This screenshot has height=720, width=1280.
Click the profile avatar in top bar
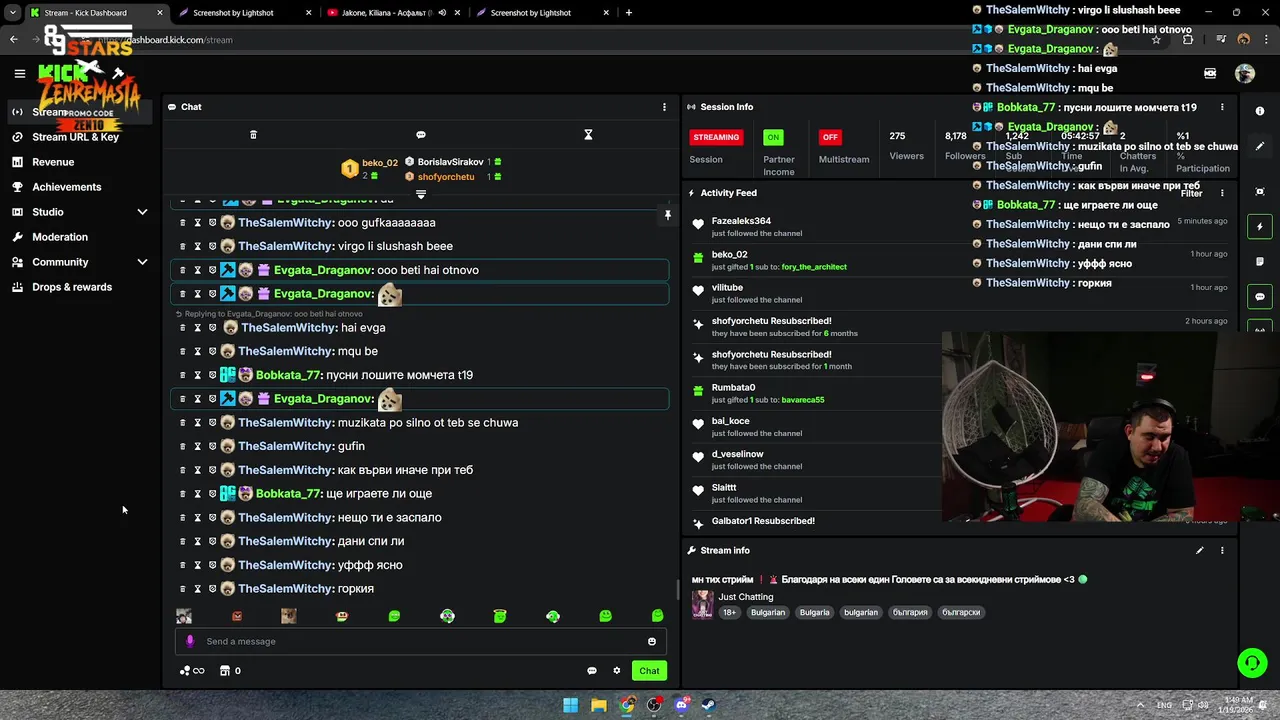pyautogui.click(x=1245, y=73)
